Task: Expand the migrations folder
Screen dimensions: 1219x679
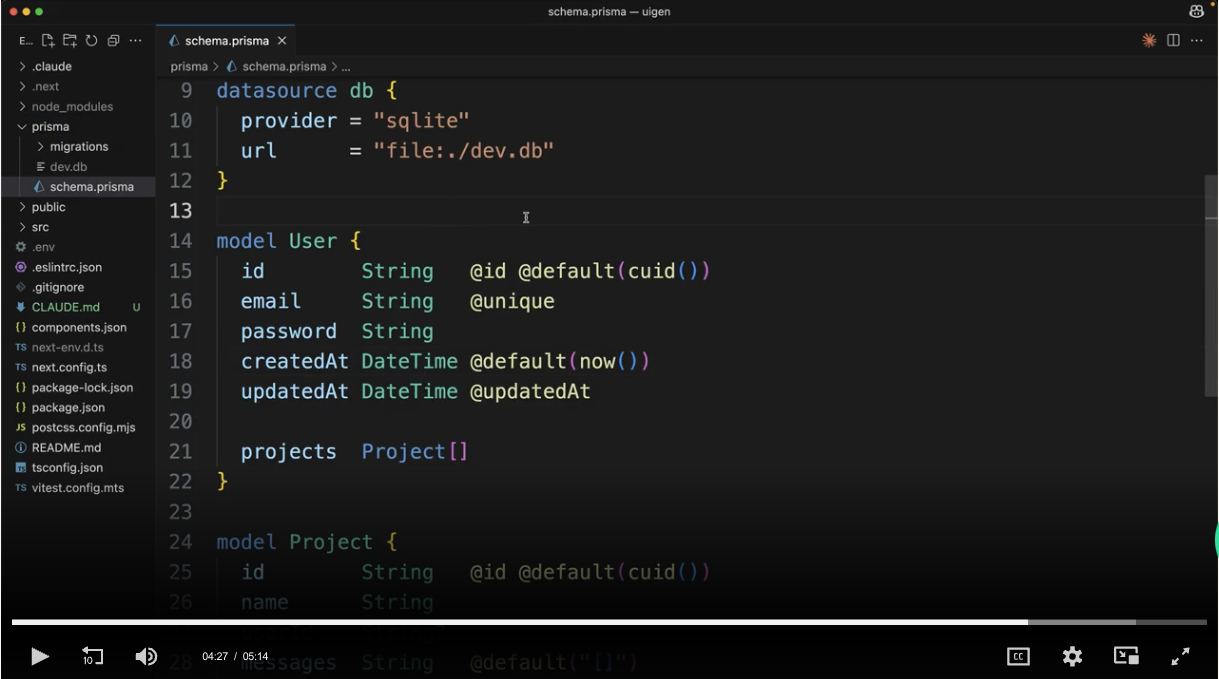Action: [78, 146]
